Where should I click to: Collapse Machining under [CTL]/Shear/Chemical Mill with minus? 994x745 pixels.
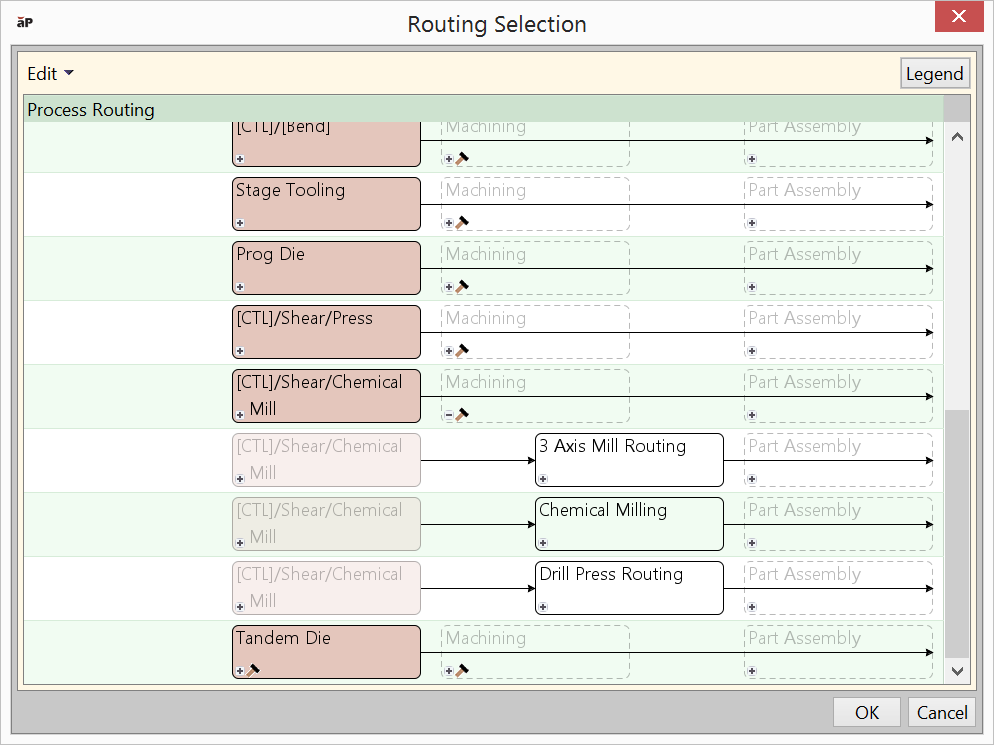(x=449, y=415)
